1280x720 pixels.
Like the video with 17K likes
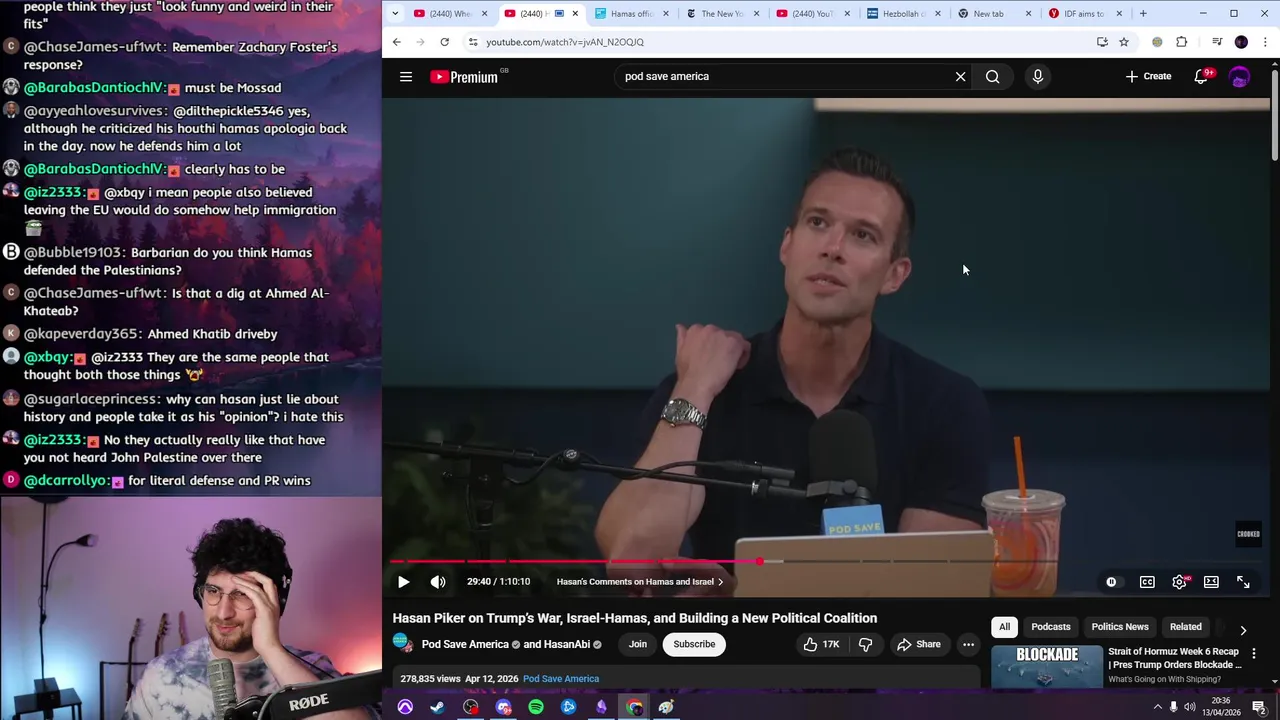coord(821,645)
